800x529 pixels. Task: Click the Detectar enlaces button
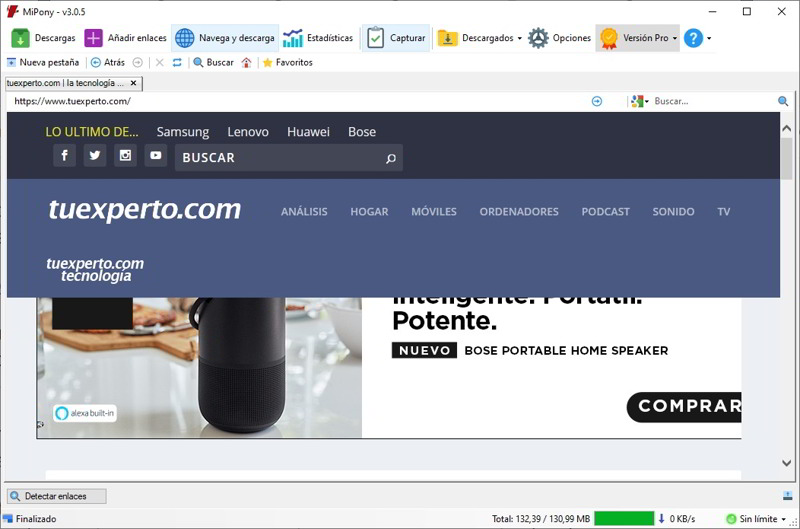[55, 496]
